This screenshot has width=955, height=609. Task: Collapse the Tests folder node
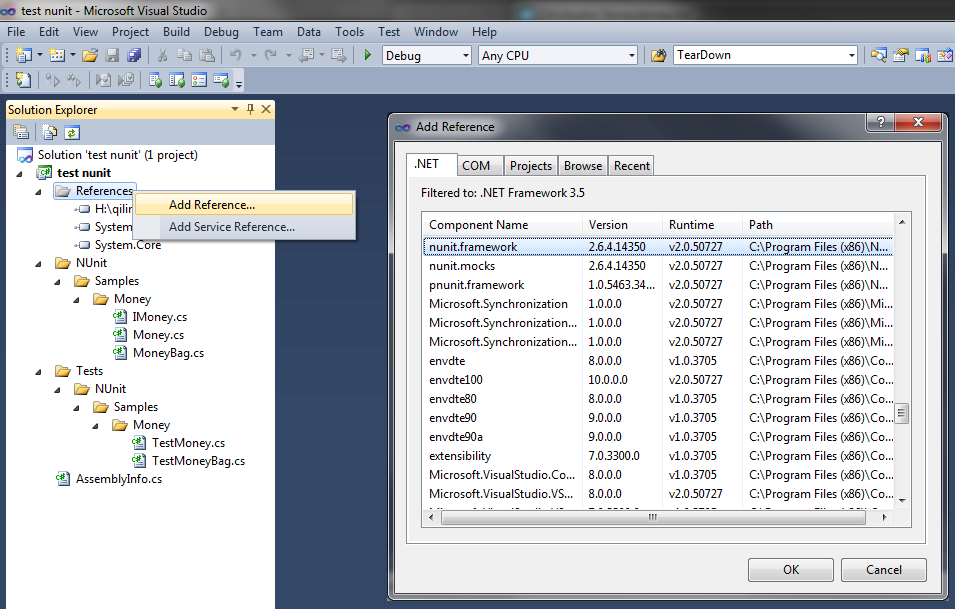coord(39,371)
